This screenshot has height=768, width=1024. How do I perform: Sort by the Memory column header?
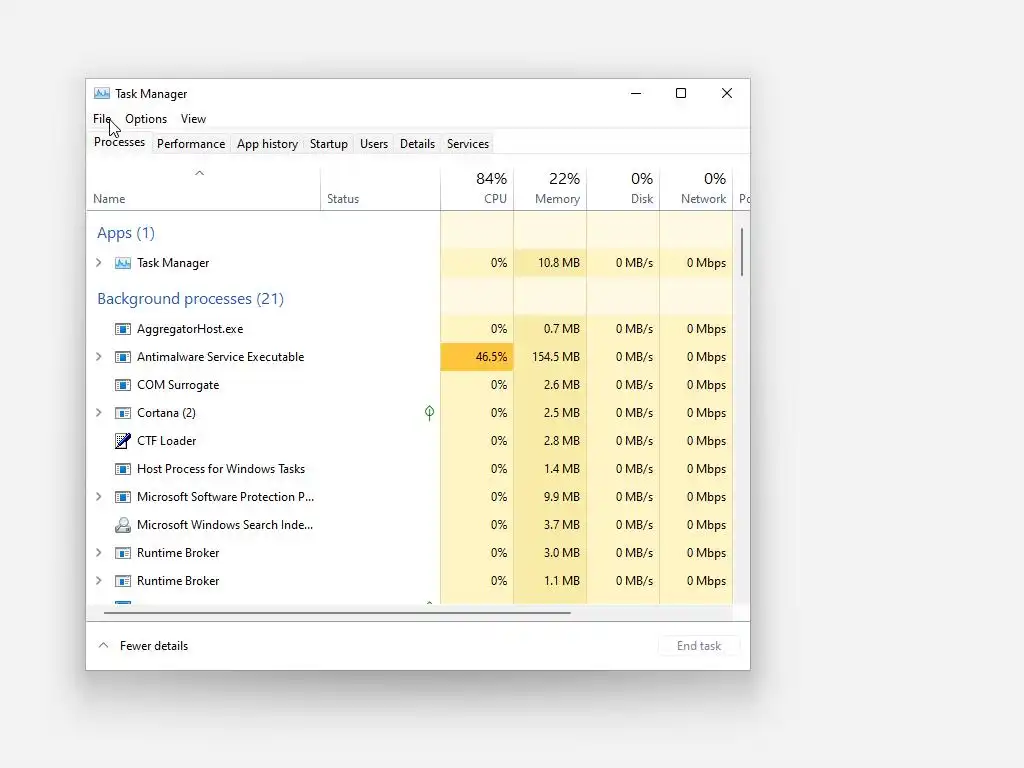(x=550, y=189)
